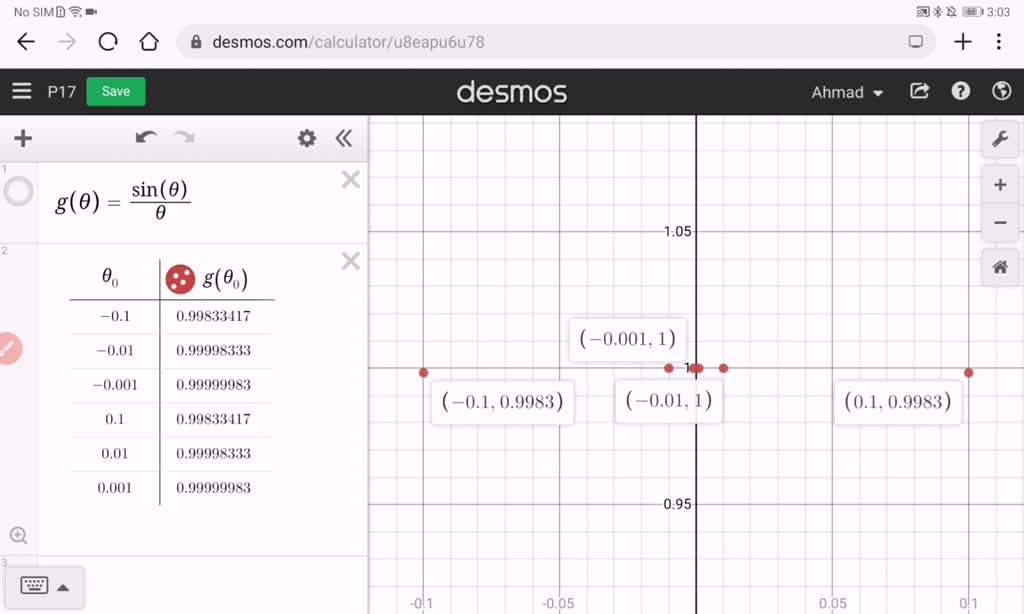Share the graph
This screenshot has height=614, width=1024.
click(x=920, y=91)
